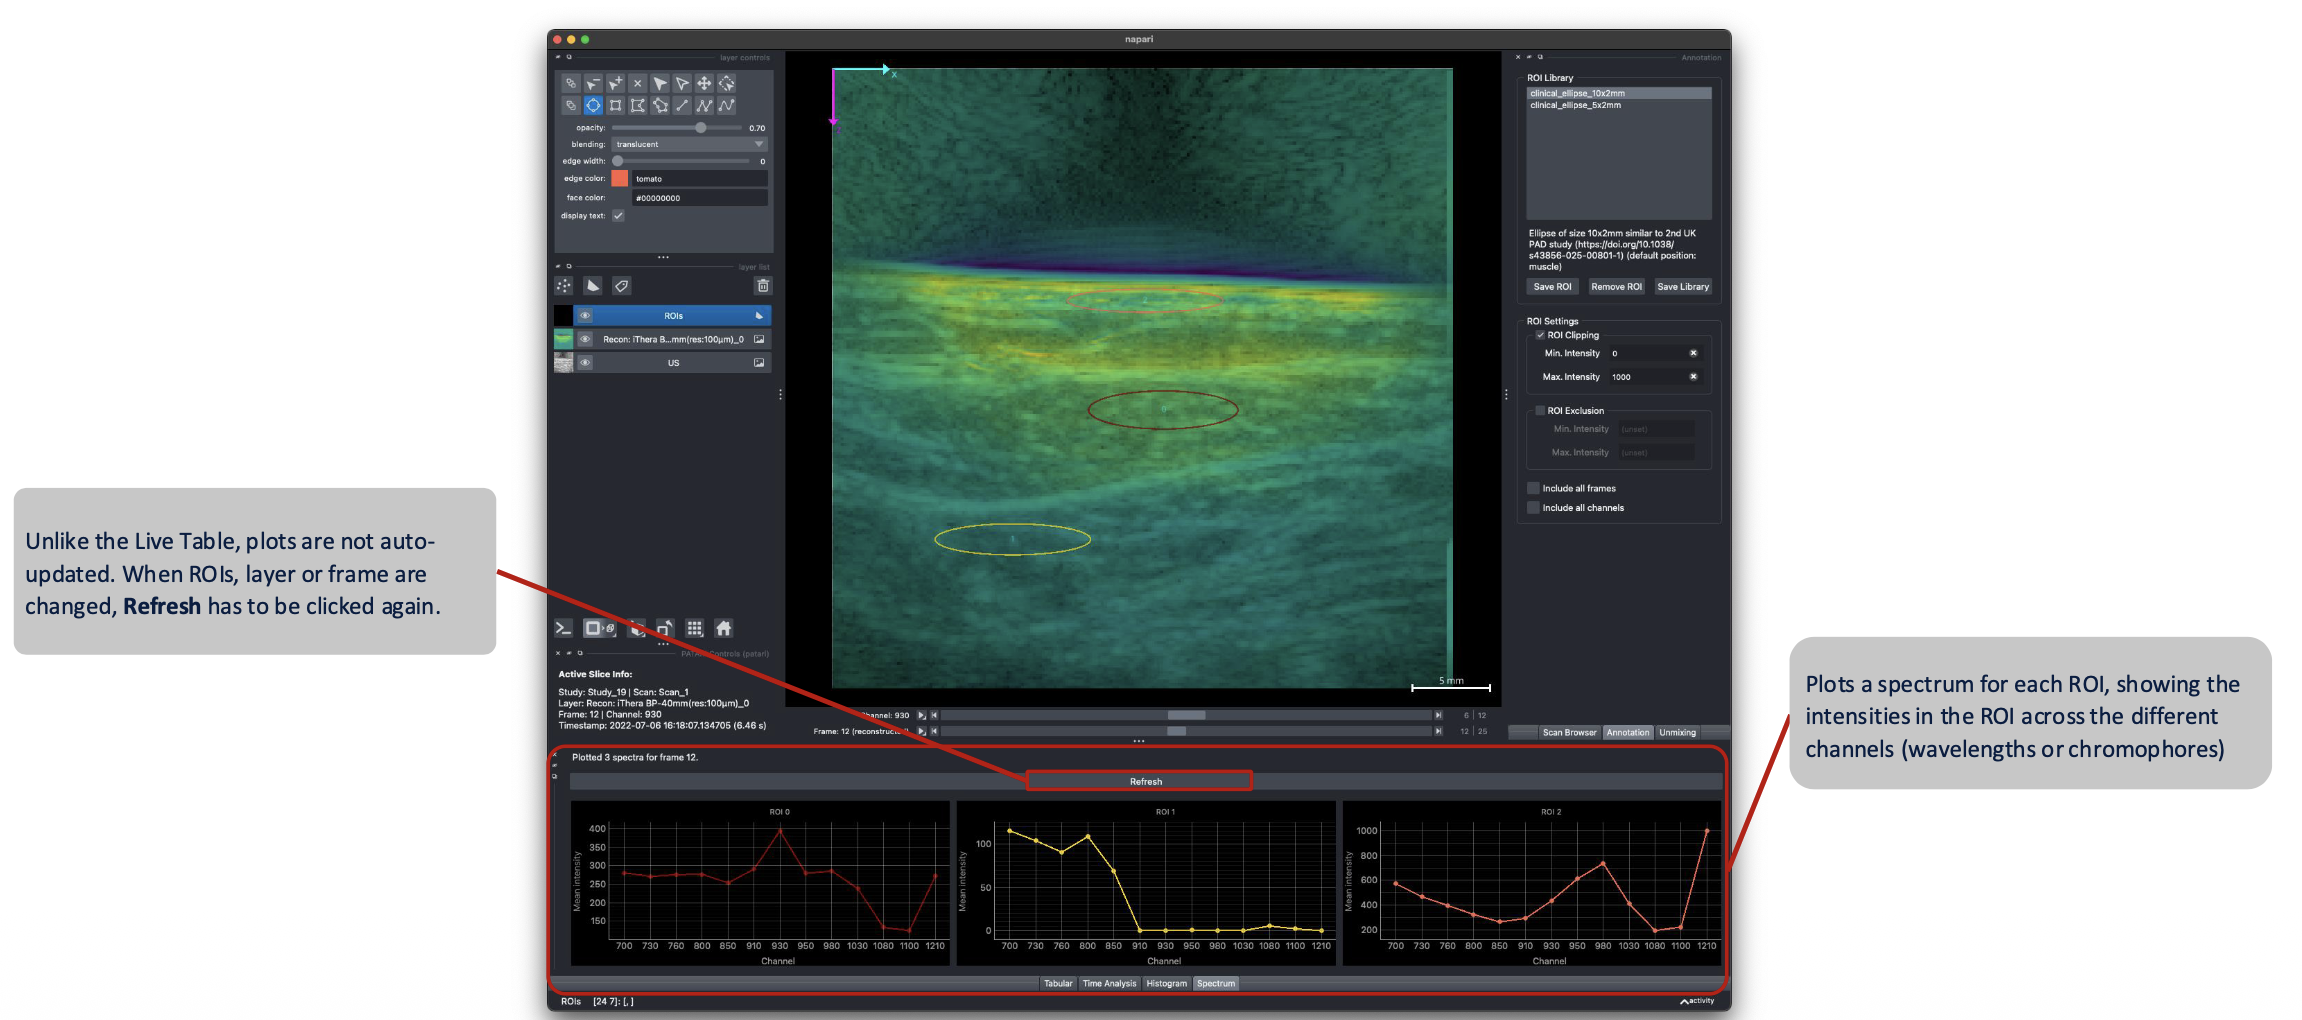Check Include all frames
2302x1020 pixels.
(1533, 488)
